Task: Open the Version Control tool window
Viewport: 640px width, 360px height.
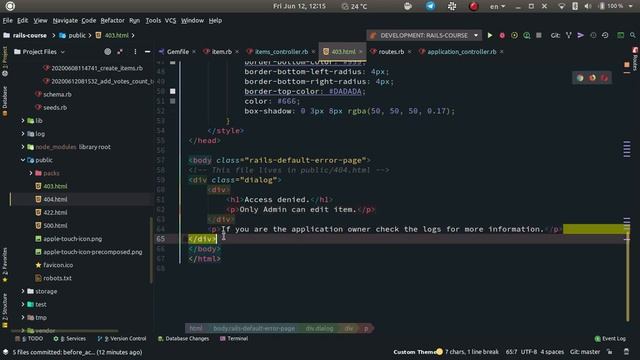Action: point(122,338)
